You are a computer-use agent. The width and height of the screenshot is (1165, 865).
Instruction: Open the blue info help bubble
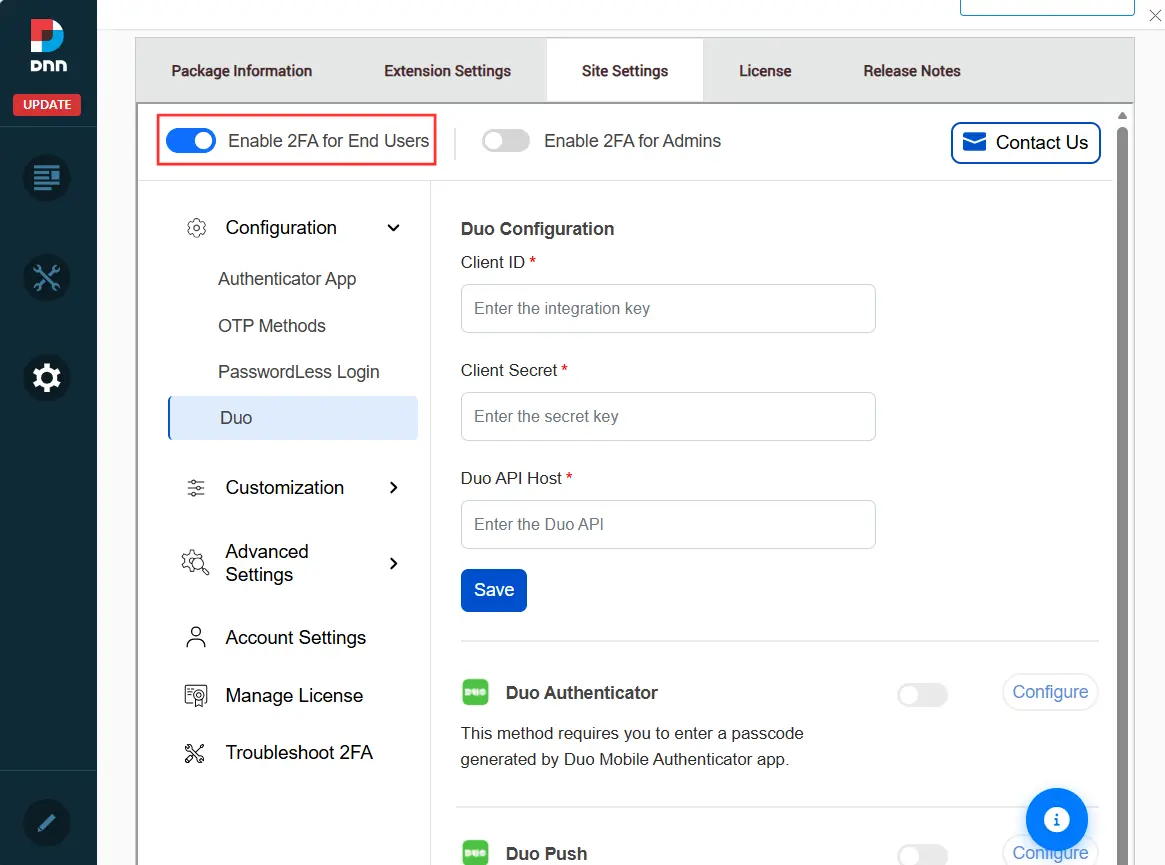(1057, 819)
